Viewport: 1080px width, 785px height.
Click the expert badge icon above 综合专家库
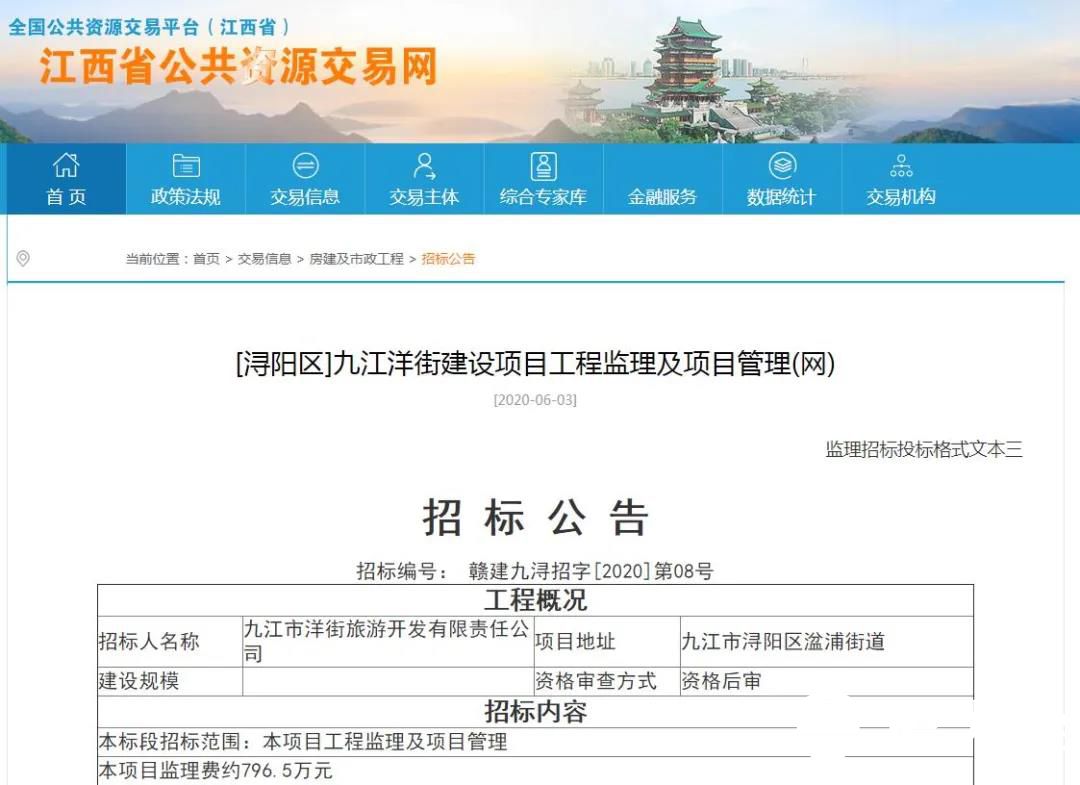[543, 166]
